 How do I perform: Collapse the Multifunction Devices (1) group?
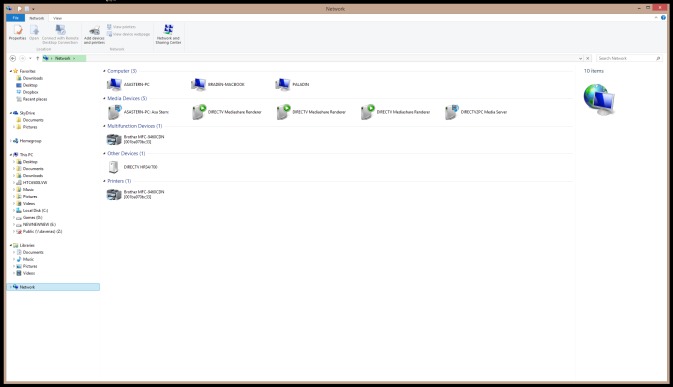104,126
